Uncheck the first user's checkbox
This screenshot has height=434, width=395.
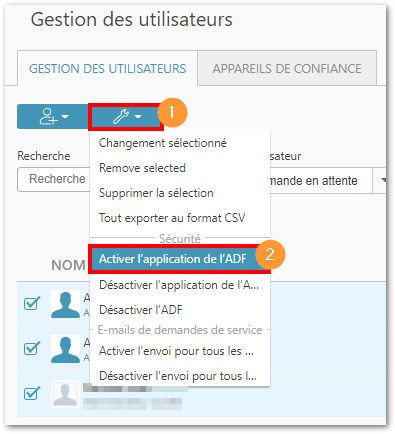tap(32, 303)
